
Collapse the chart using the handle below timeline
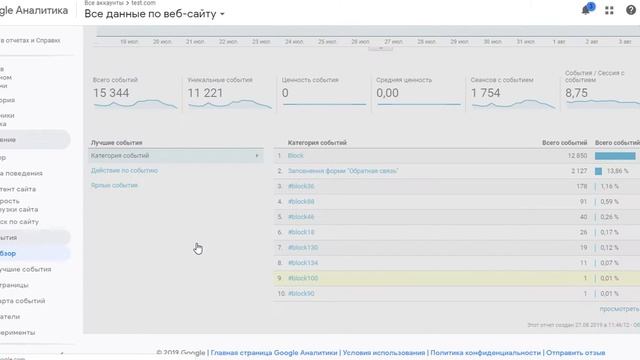click(x=380, y=49)
